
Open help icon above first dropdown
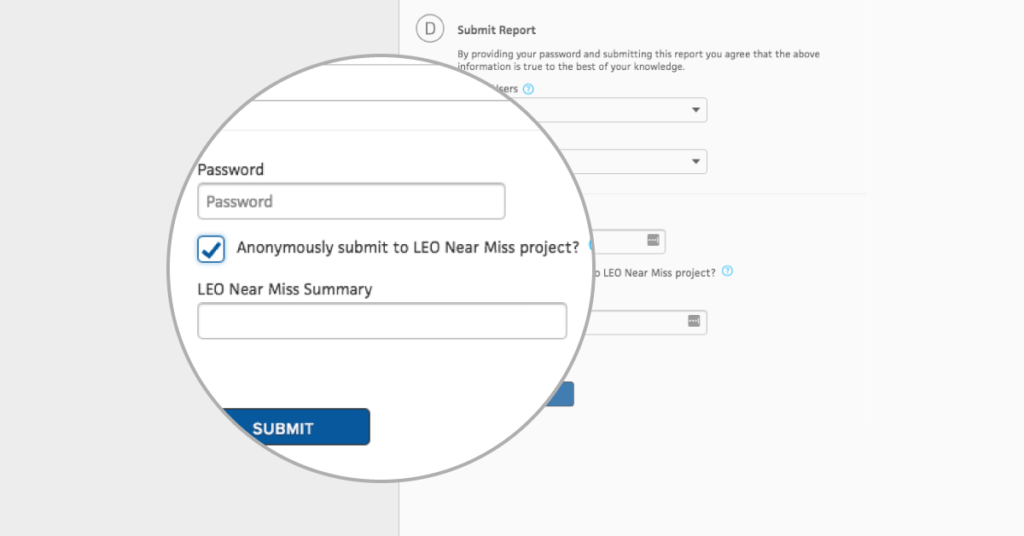click(x=528, y=89)
